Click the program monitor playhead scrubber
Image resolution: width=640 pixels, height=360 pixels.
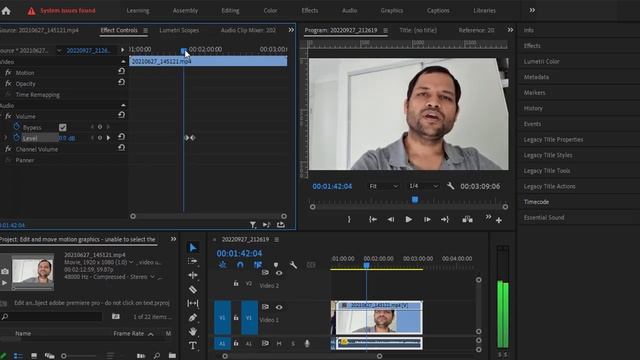(415, 200)
